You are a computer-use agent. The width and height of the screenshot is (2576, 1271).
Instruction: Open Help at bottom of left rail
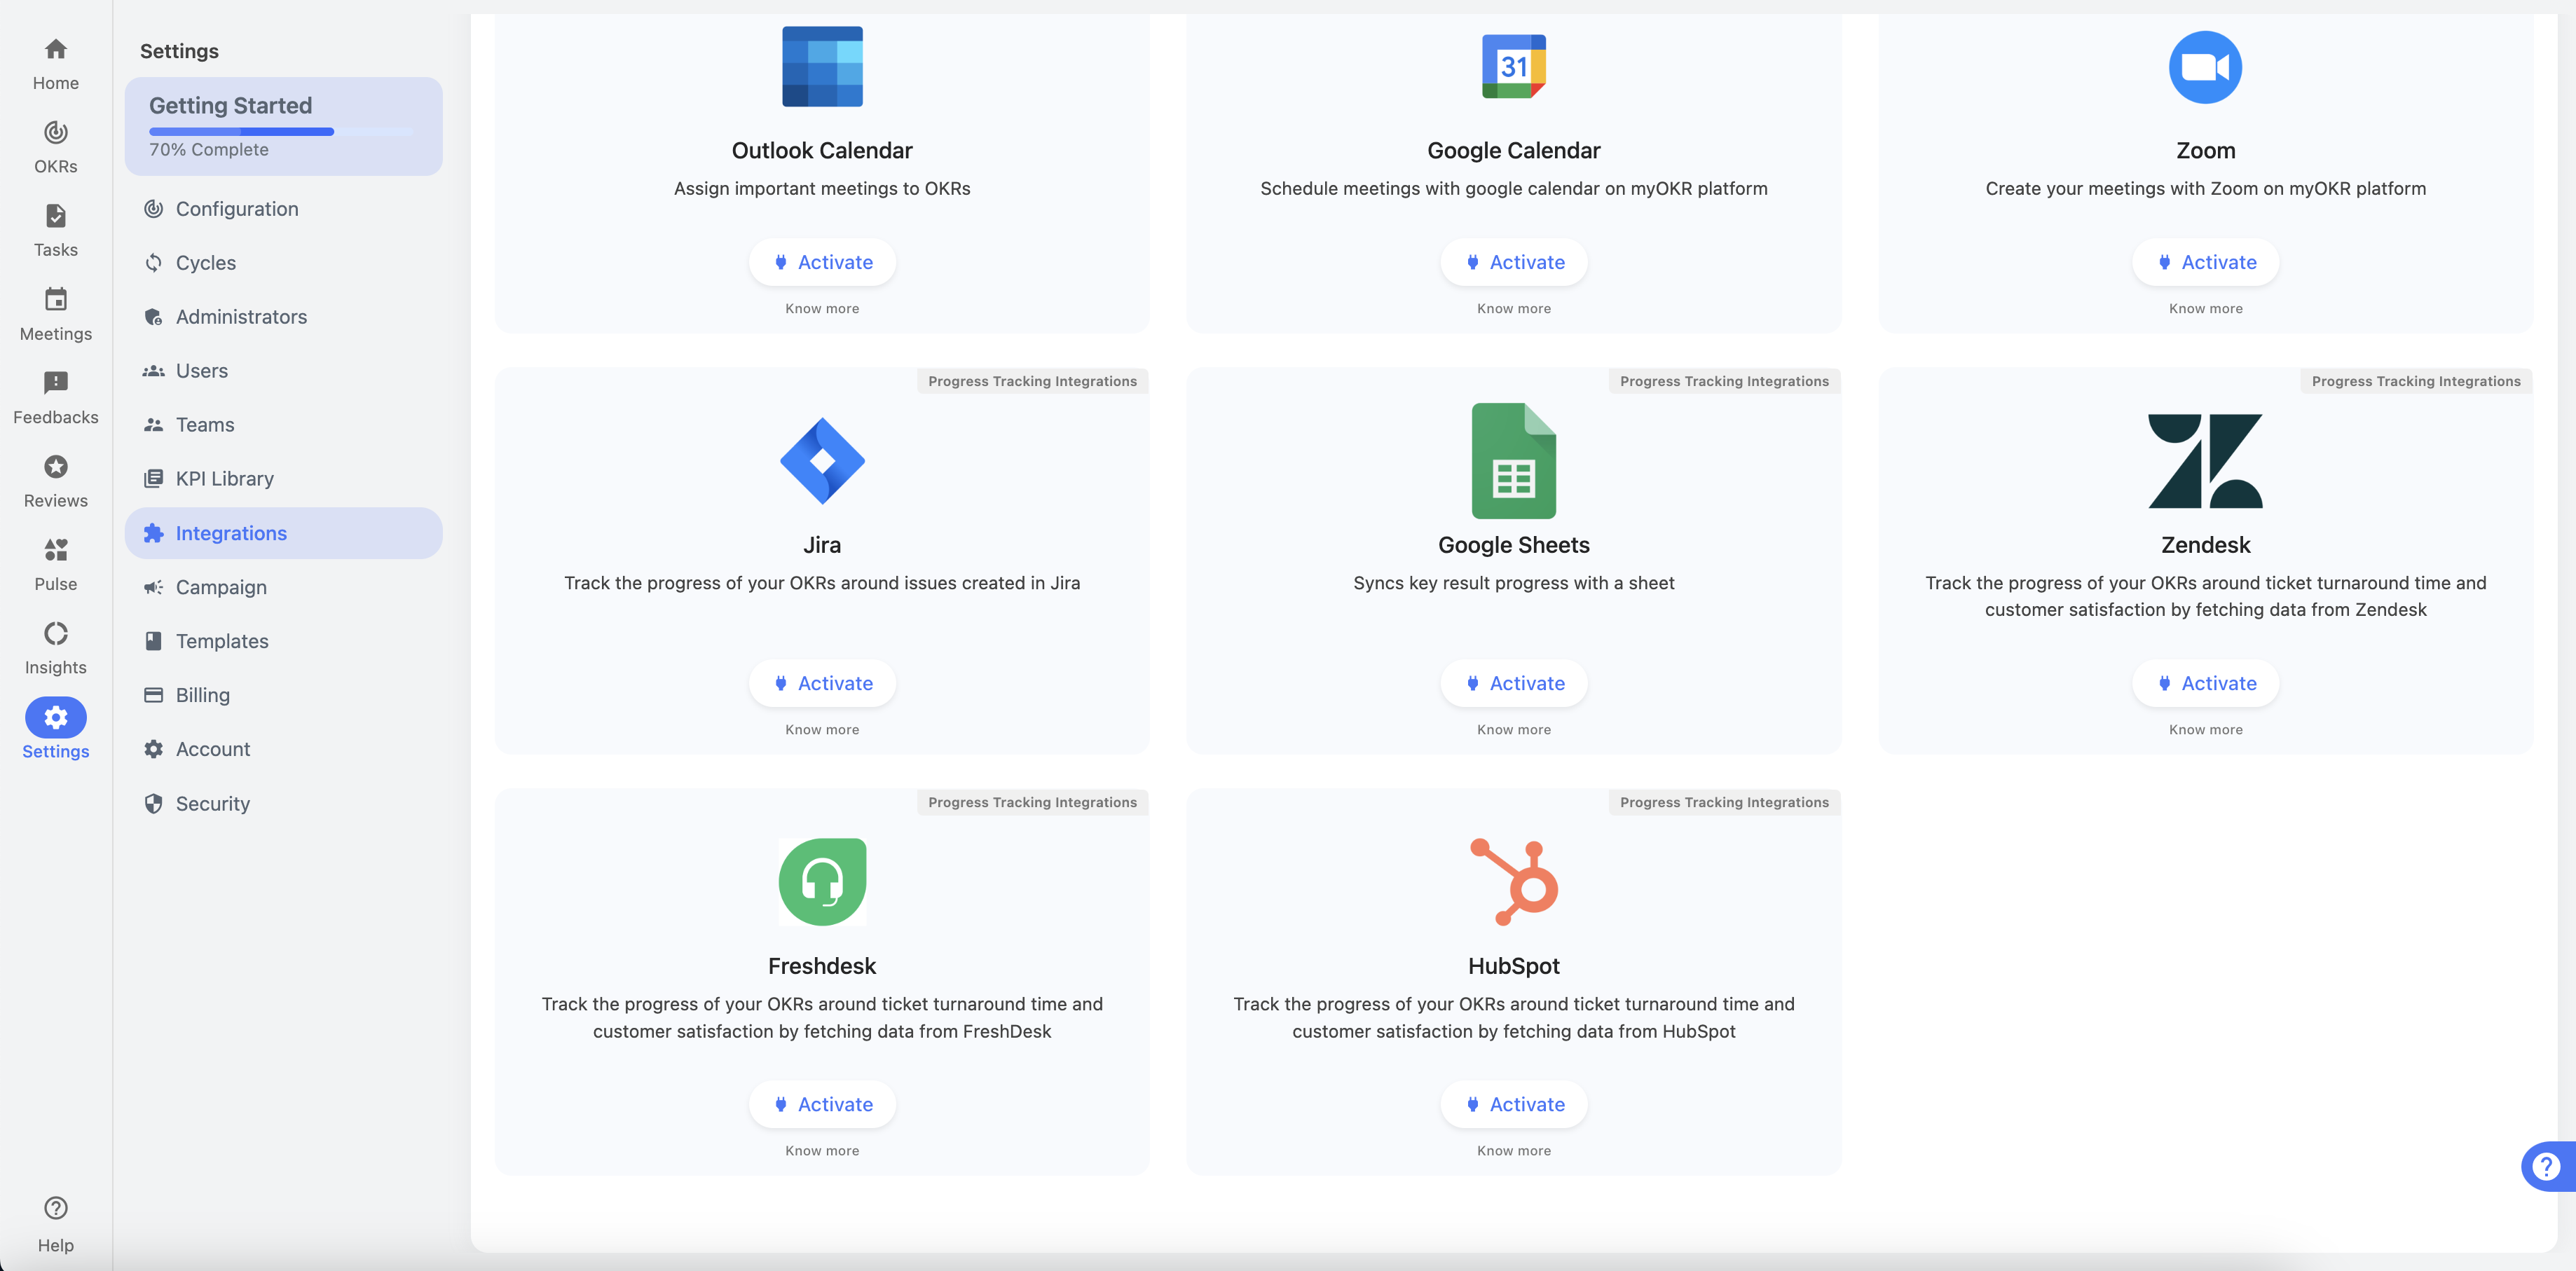tap(55, 1224)
